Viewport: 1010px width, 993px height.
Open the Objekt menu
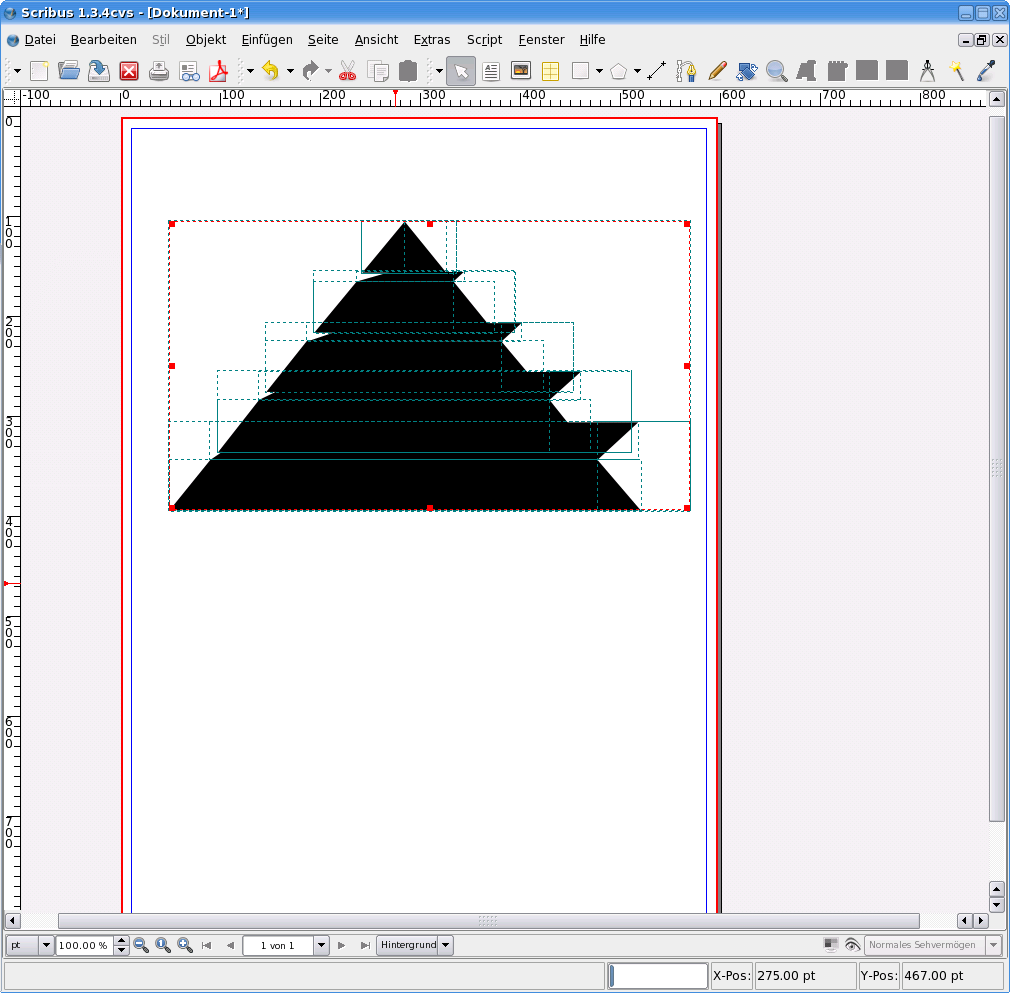[x=205, y=40]
